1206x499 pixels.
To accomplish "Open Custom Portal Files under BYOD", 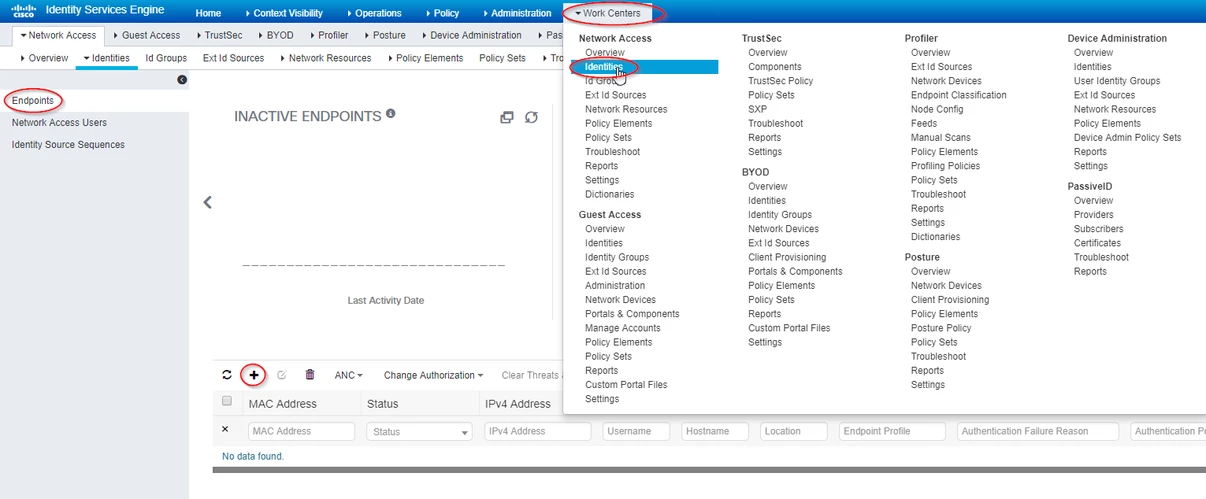I will [x=789, y=328].
